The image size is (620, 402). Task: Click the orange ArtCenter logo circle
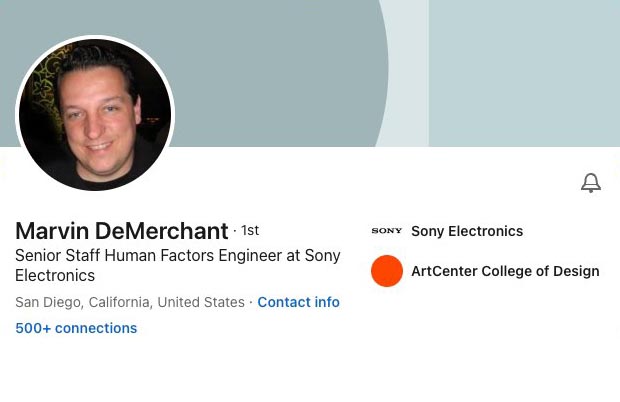coord(387,271)
